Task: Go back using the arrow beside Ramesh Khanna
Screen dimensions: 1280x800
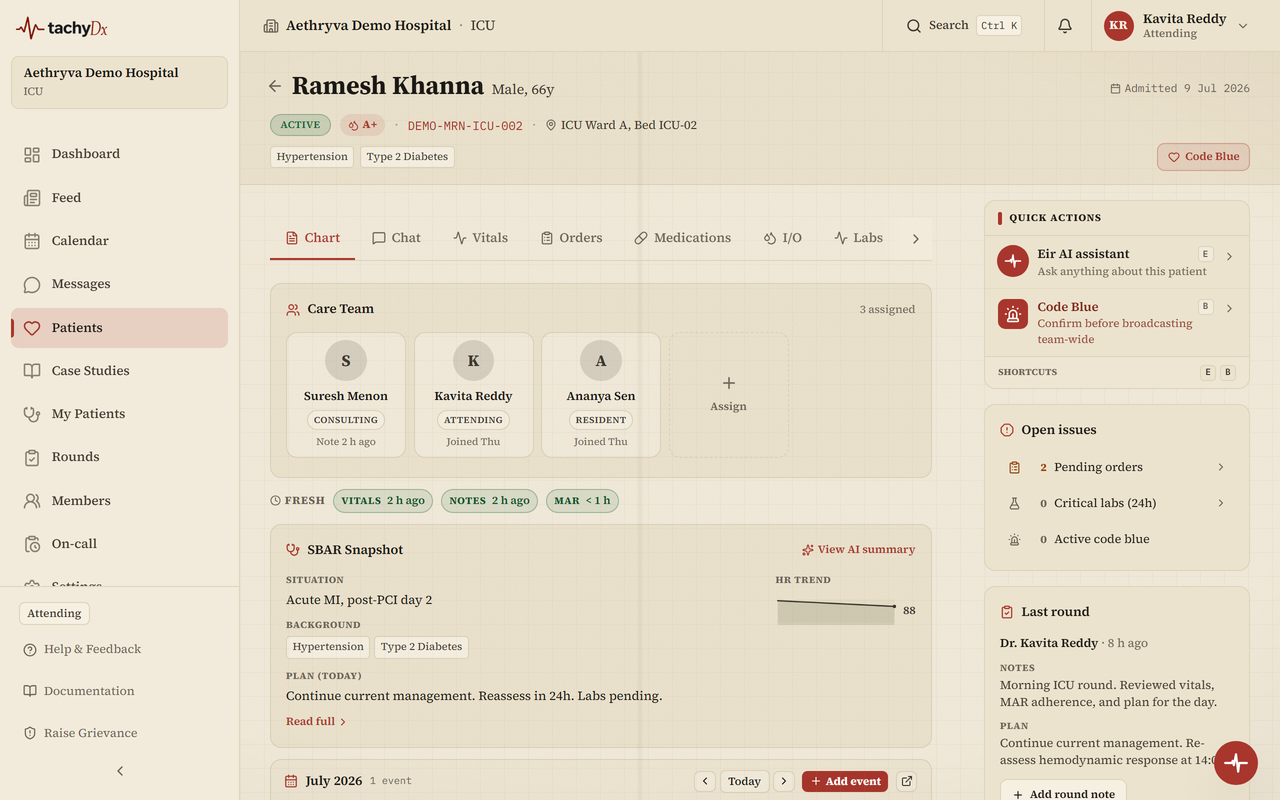Action: pyautogui.click(x=275, y=86)
